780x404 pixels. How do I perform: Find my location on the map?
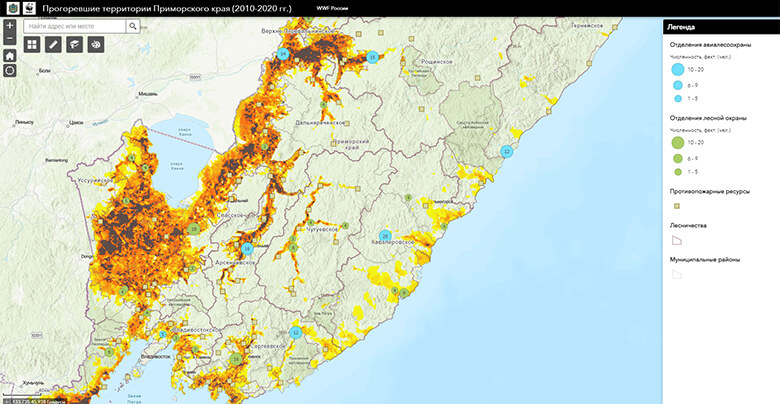click(10, 70)
